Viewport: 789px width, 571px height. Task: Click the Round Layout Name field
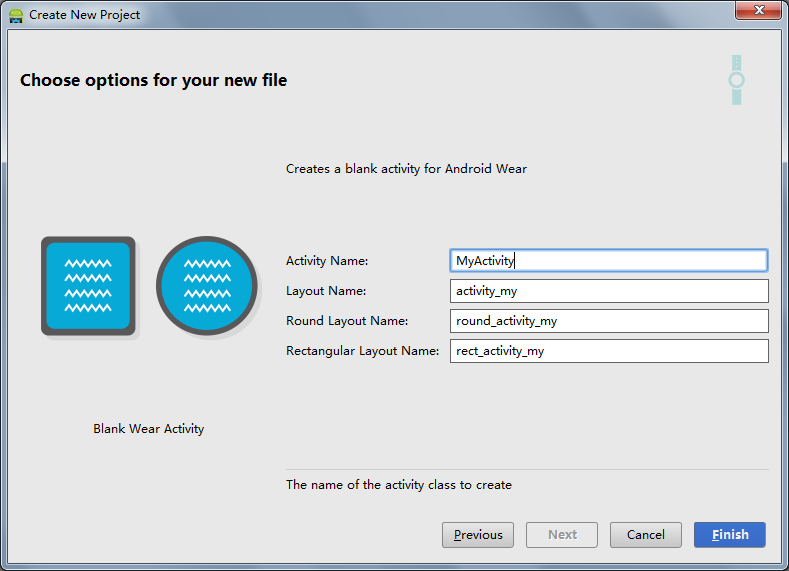tap(609, 321)
